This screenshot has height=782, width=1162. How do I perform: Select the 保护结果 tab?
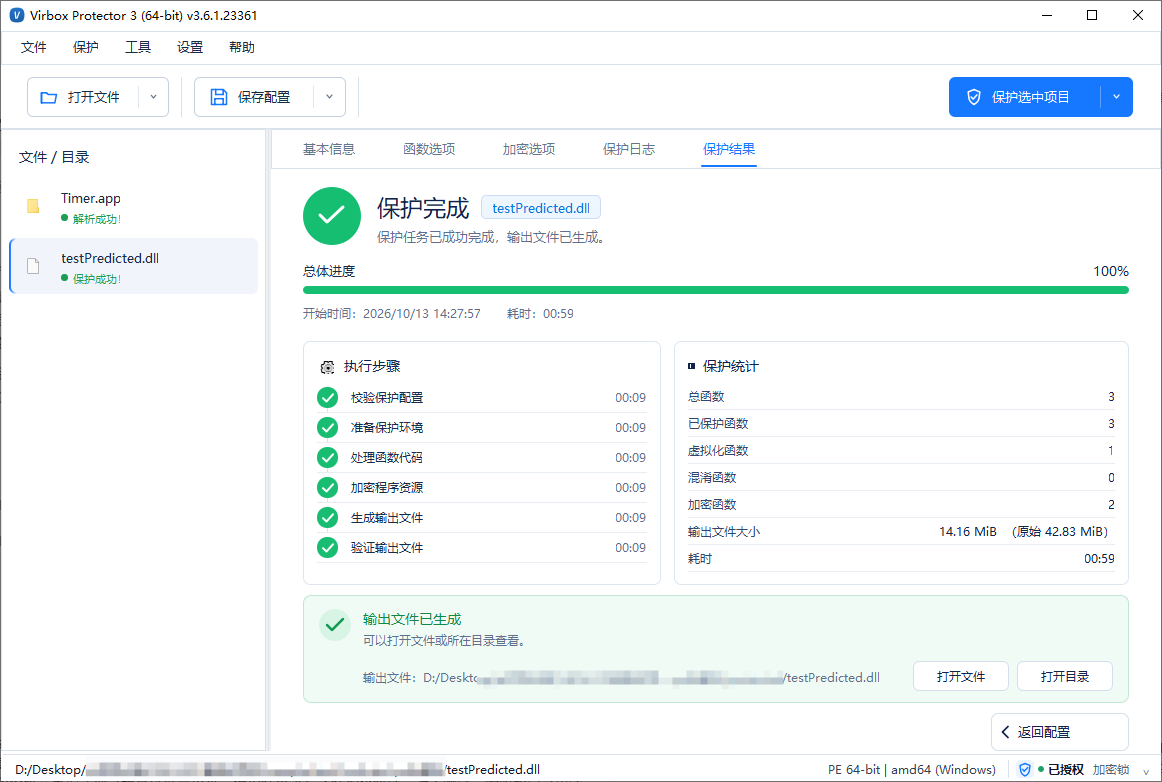pos(729,149)
